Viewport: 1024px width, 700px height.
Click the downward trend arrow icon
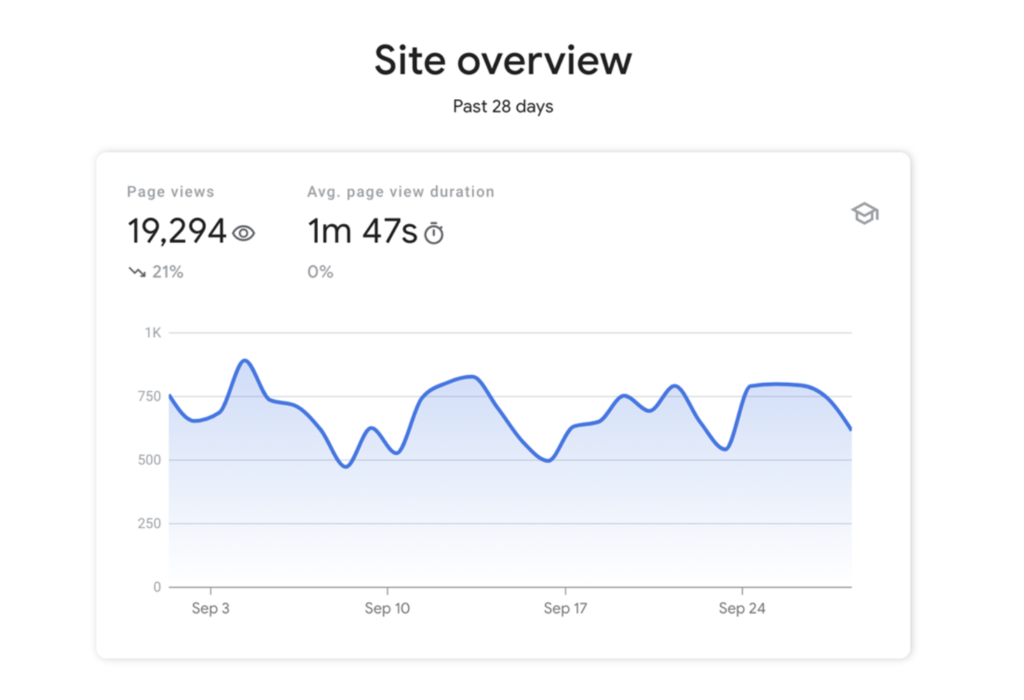(x=137, y=272)
